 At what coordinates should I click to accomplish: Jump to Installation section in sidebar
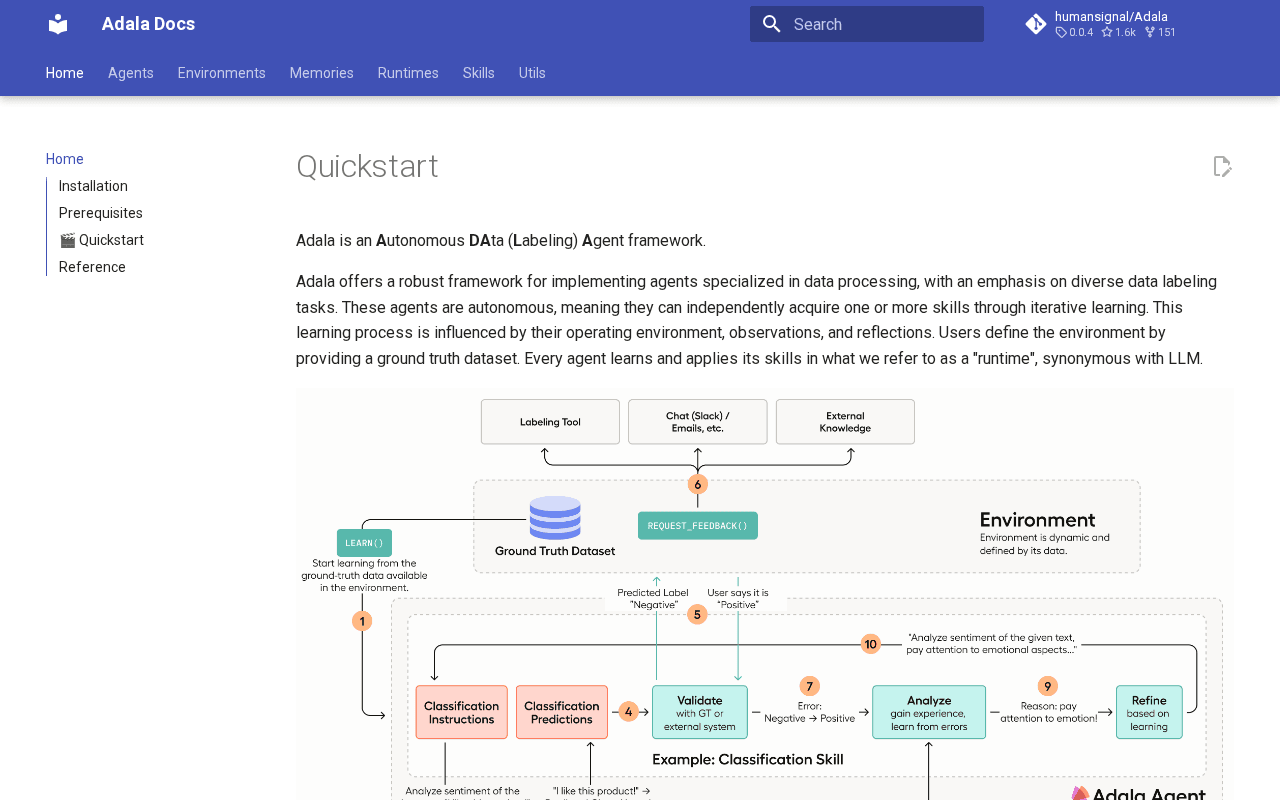pyautogui.click(x=93, y=186)
